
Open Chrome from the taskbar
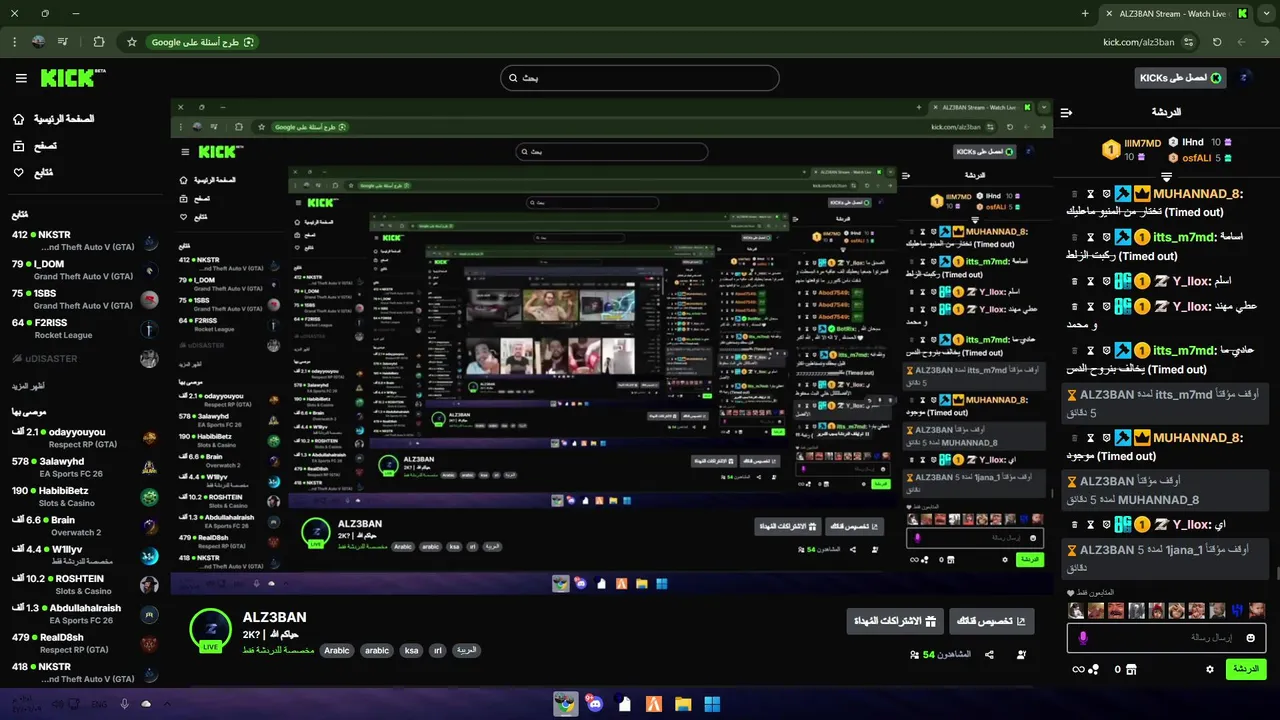566,704
